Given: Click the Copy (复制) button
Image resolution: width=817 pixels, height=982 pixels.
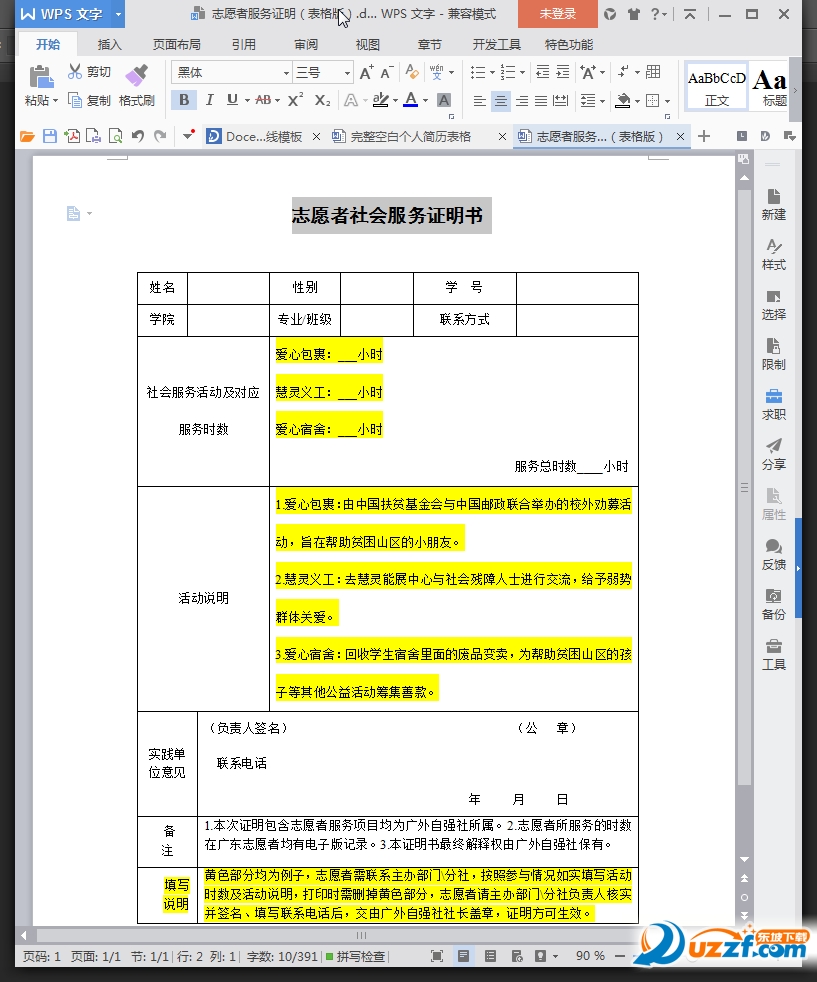Looking at the screenshot, I should [89, 100].
